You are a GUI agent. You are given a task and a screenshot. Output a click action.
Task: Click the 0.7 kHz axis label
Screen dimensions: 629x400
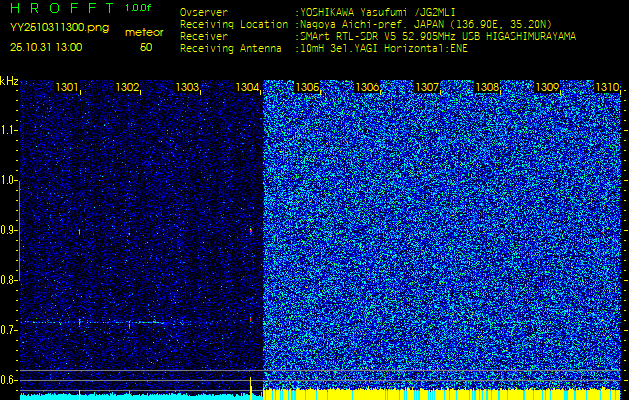click(x=9, y=329)
